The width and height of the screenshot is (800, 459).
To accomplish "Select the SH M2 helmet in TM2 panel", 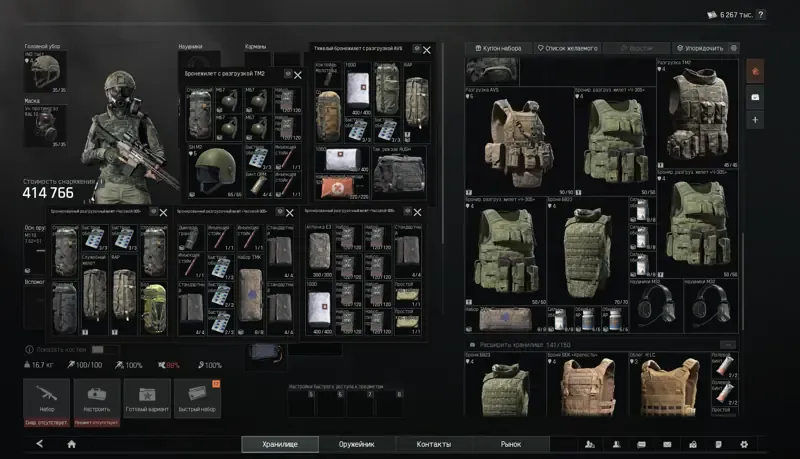I will [215, 171].
